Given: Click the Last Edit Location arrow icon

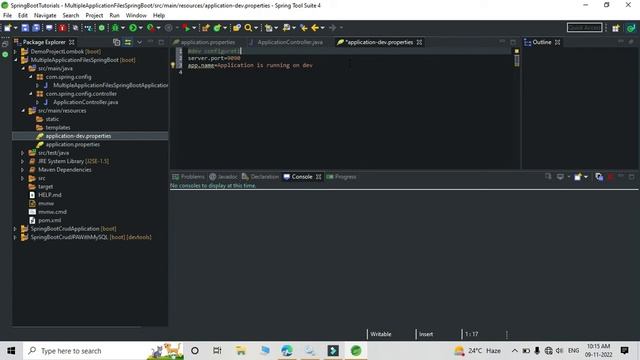Looking at the screenshot, I should coord(304,28).
